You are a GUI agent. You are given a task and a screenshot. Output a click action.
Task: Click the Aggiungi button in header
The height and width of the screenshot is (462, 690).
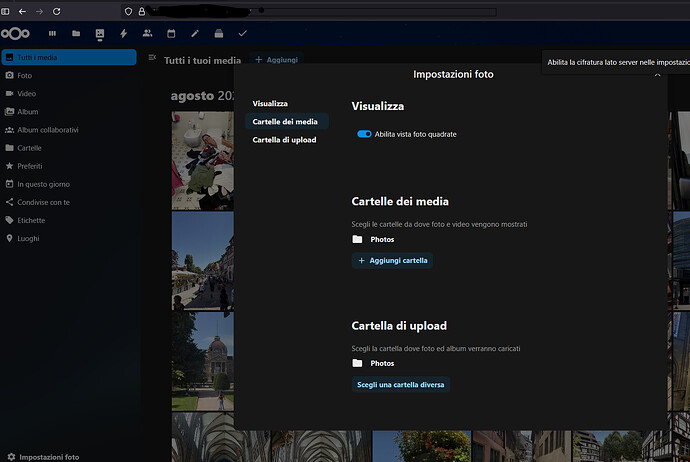[276, 60]
